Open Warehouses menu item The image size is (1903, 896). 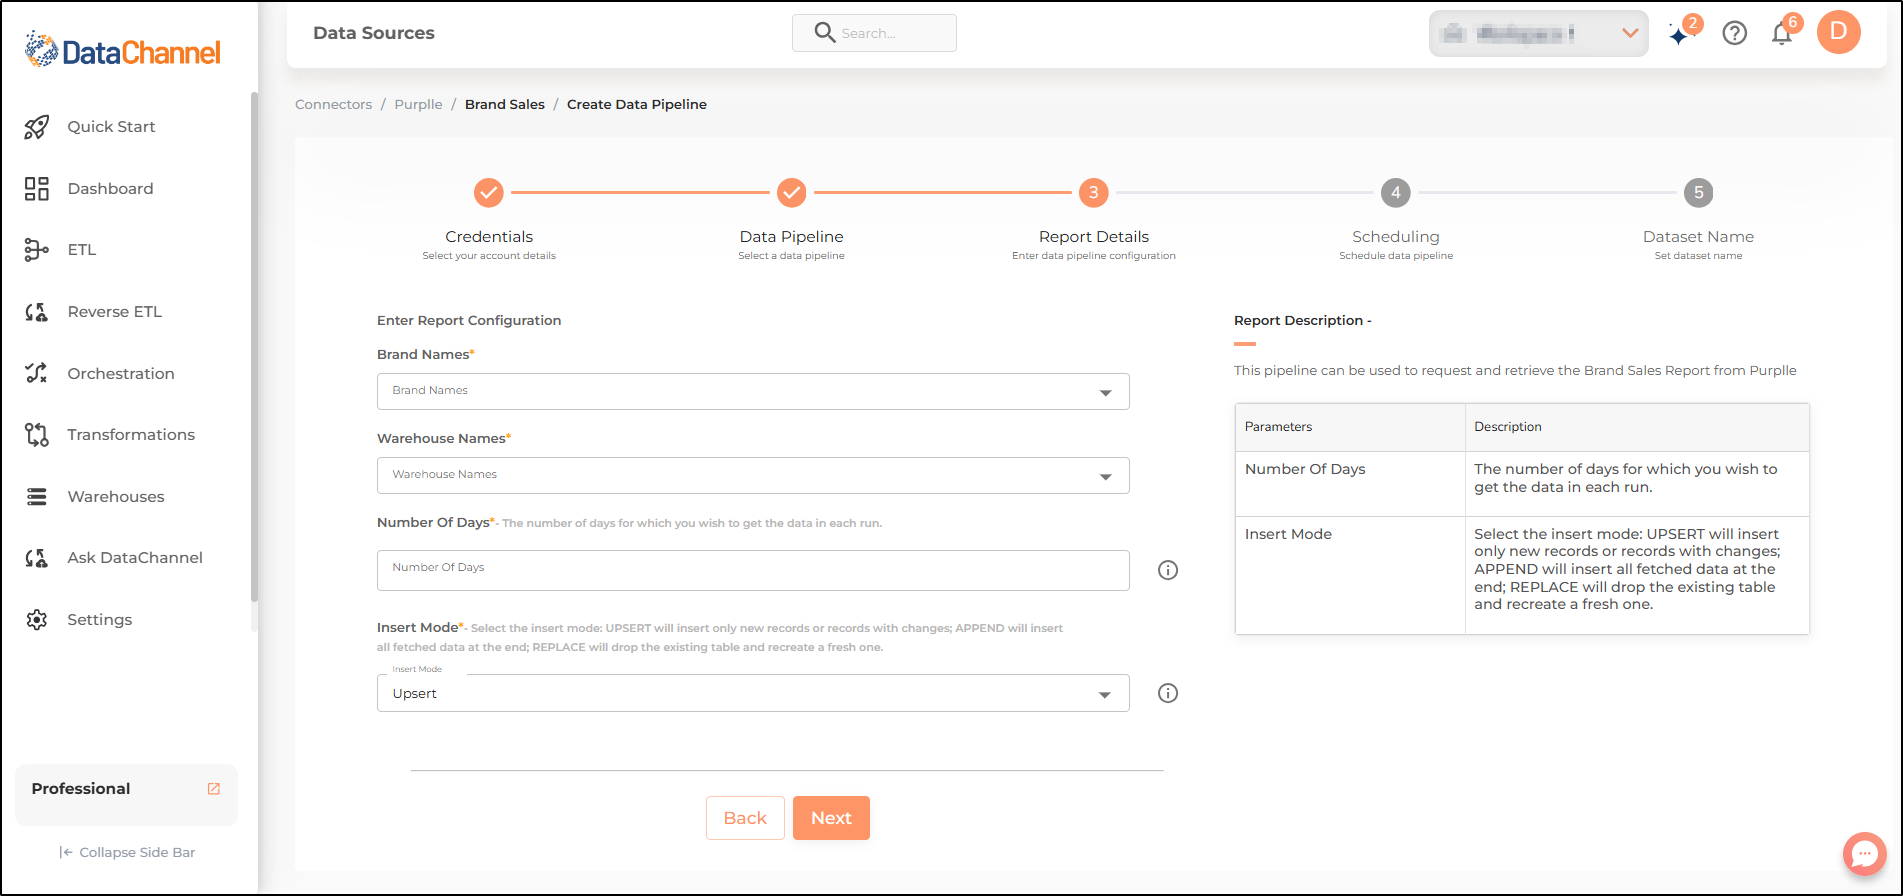[x=116, y=497]
